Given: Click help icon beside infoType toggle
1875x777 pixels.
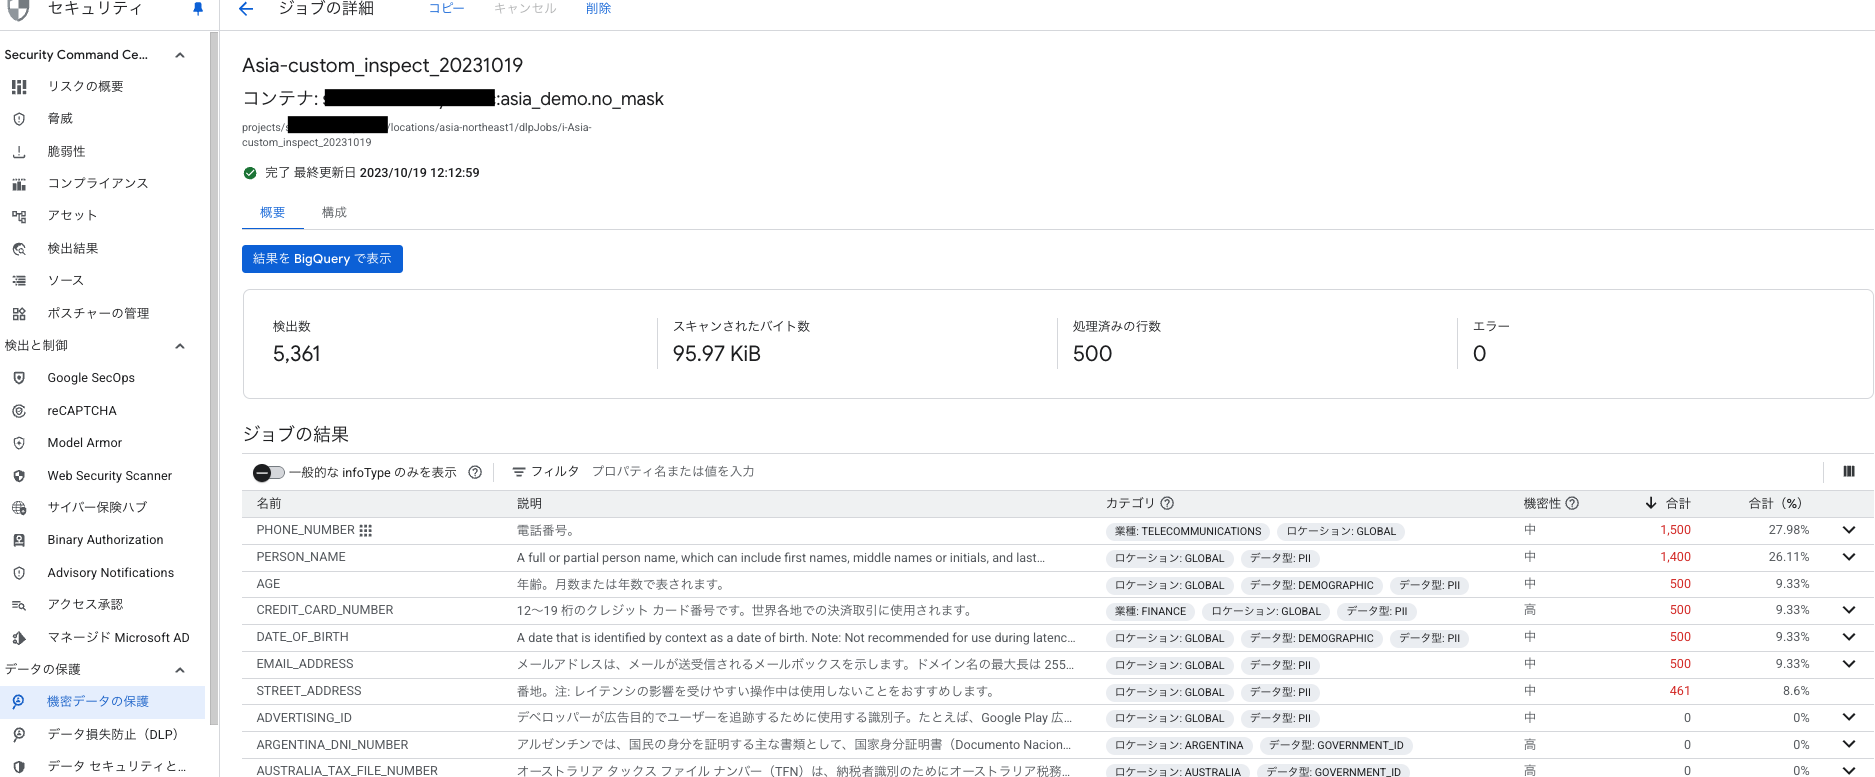Looking at the screenshot, I should [x=475, y=473].
